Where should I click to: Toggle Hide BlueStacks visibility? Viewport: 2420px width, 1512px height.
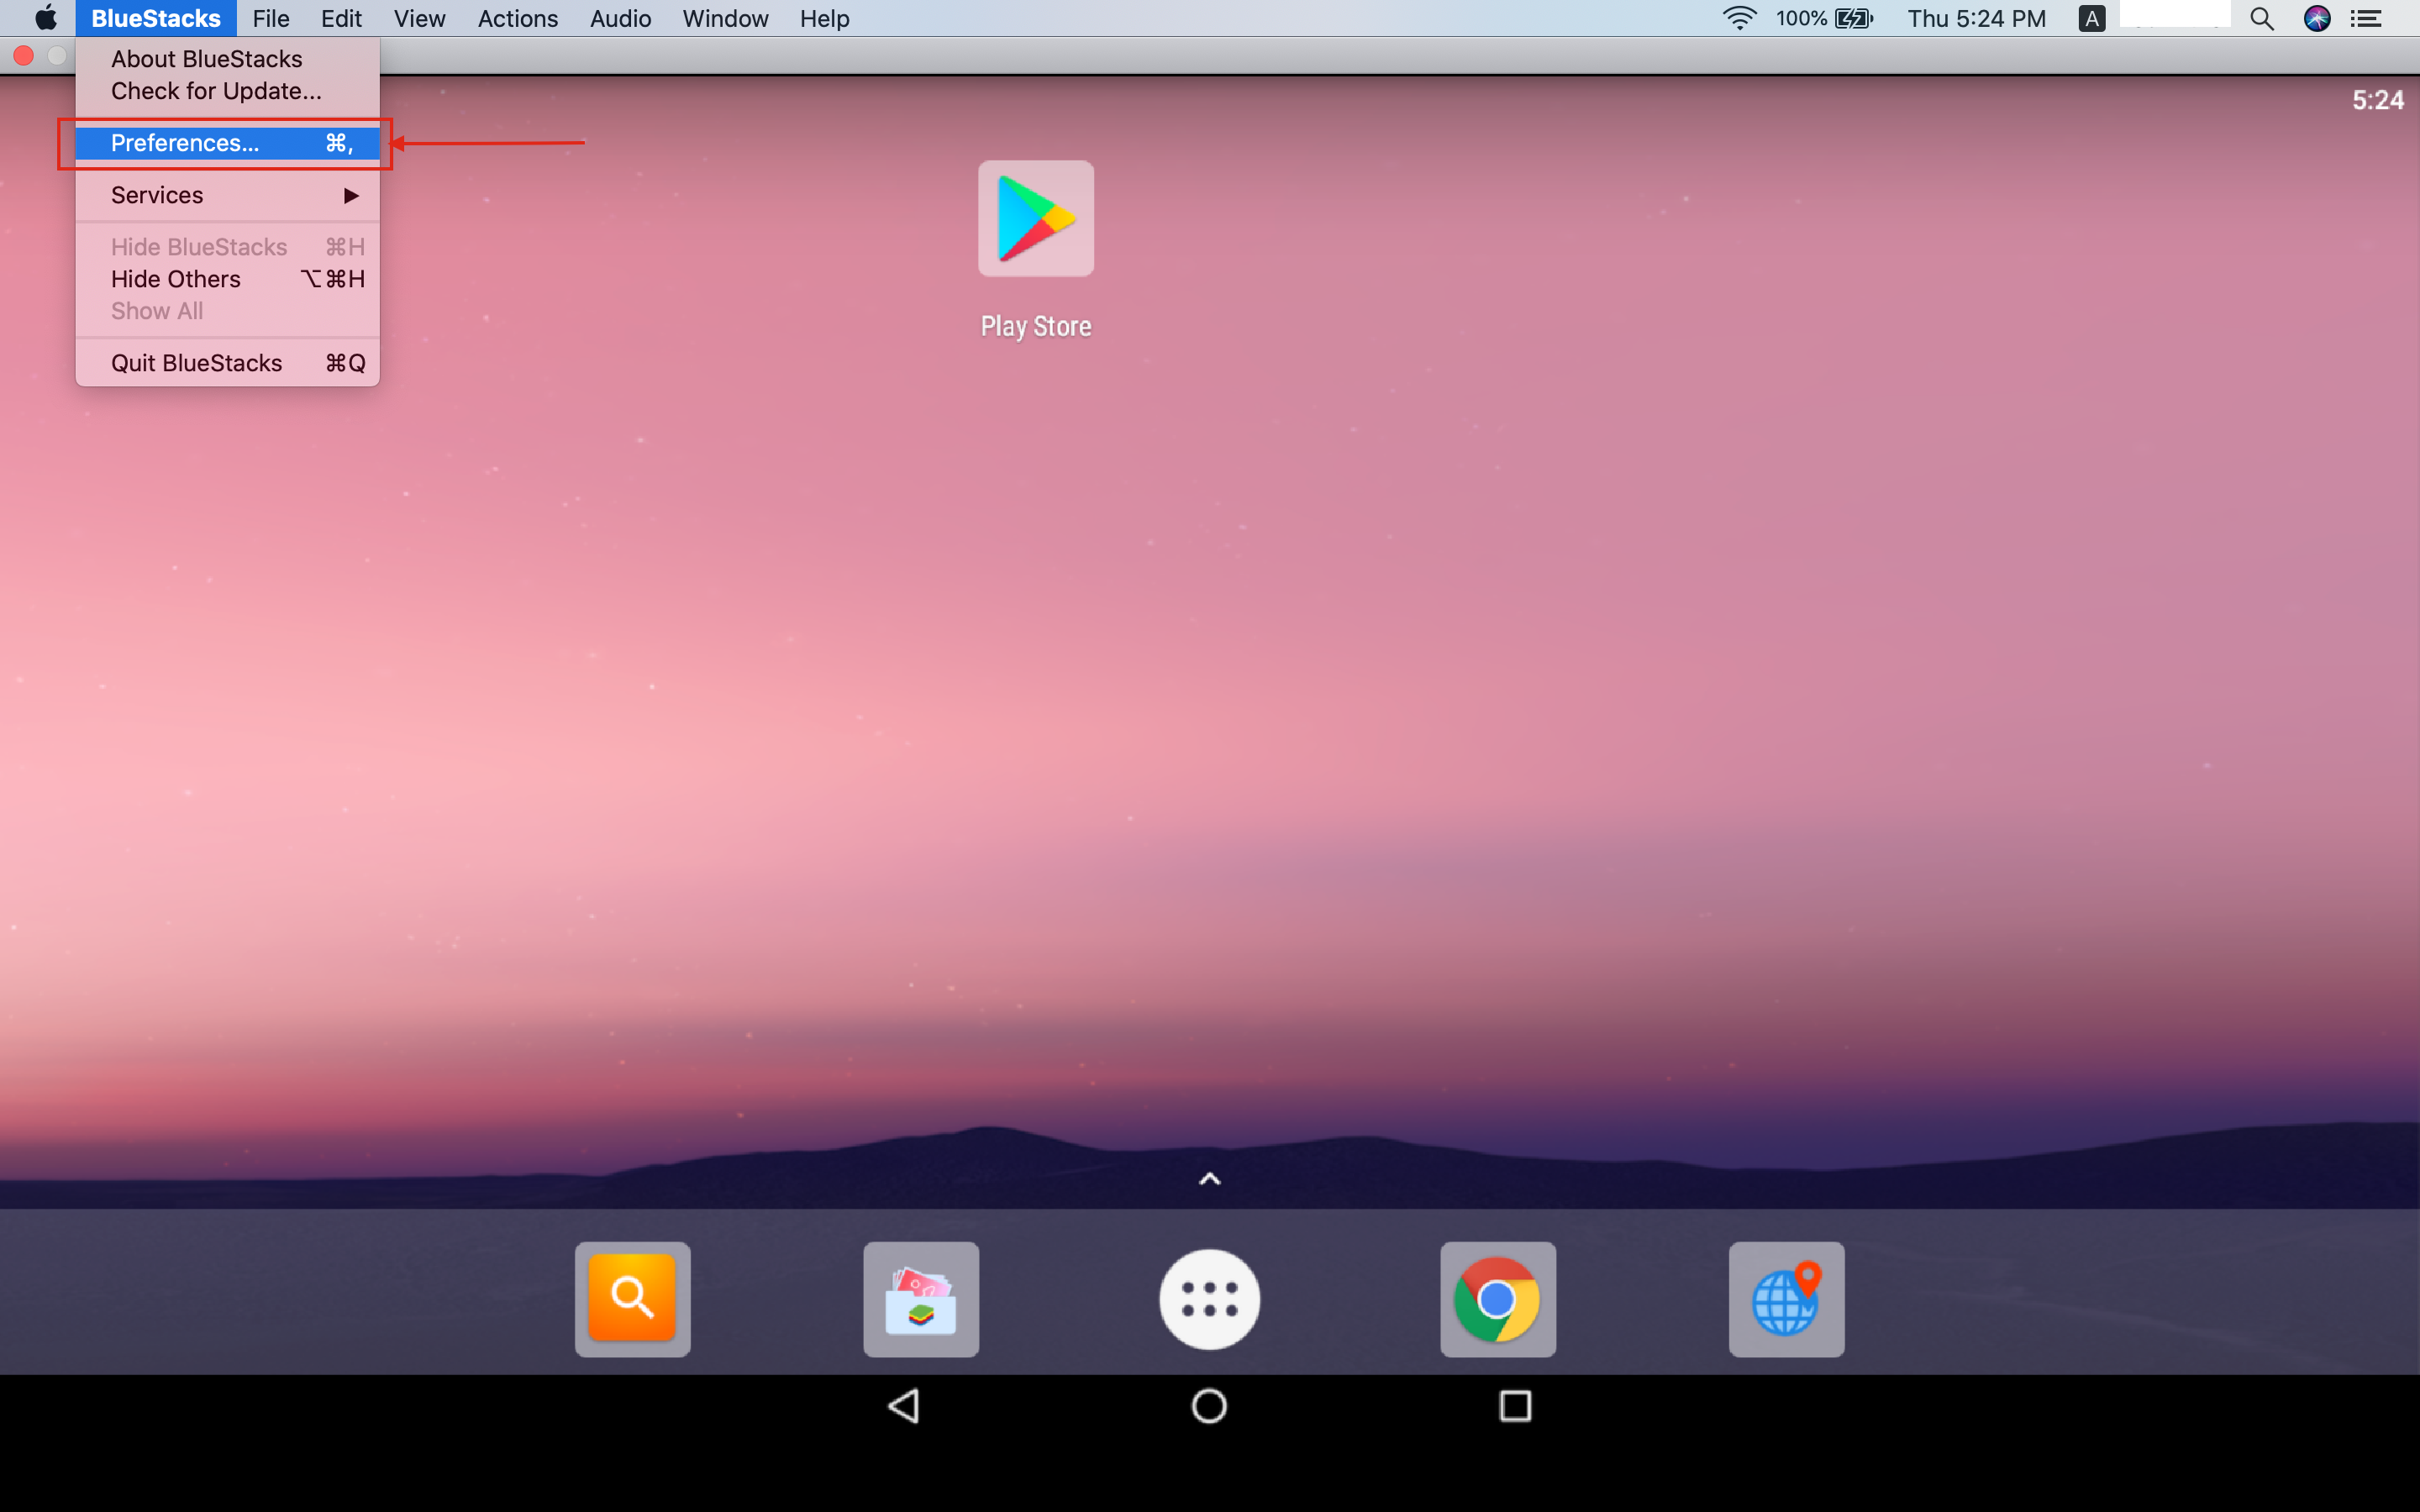coord(198,245)
